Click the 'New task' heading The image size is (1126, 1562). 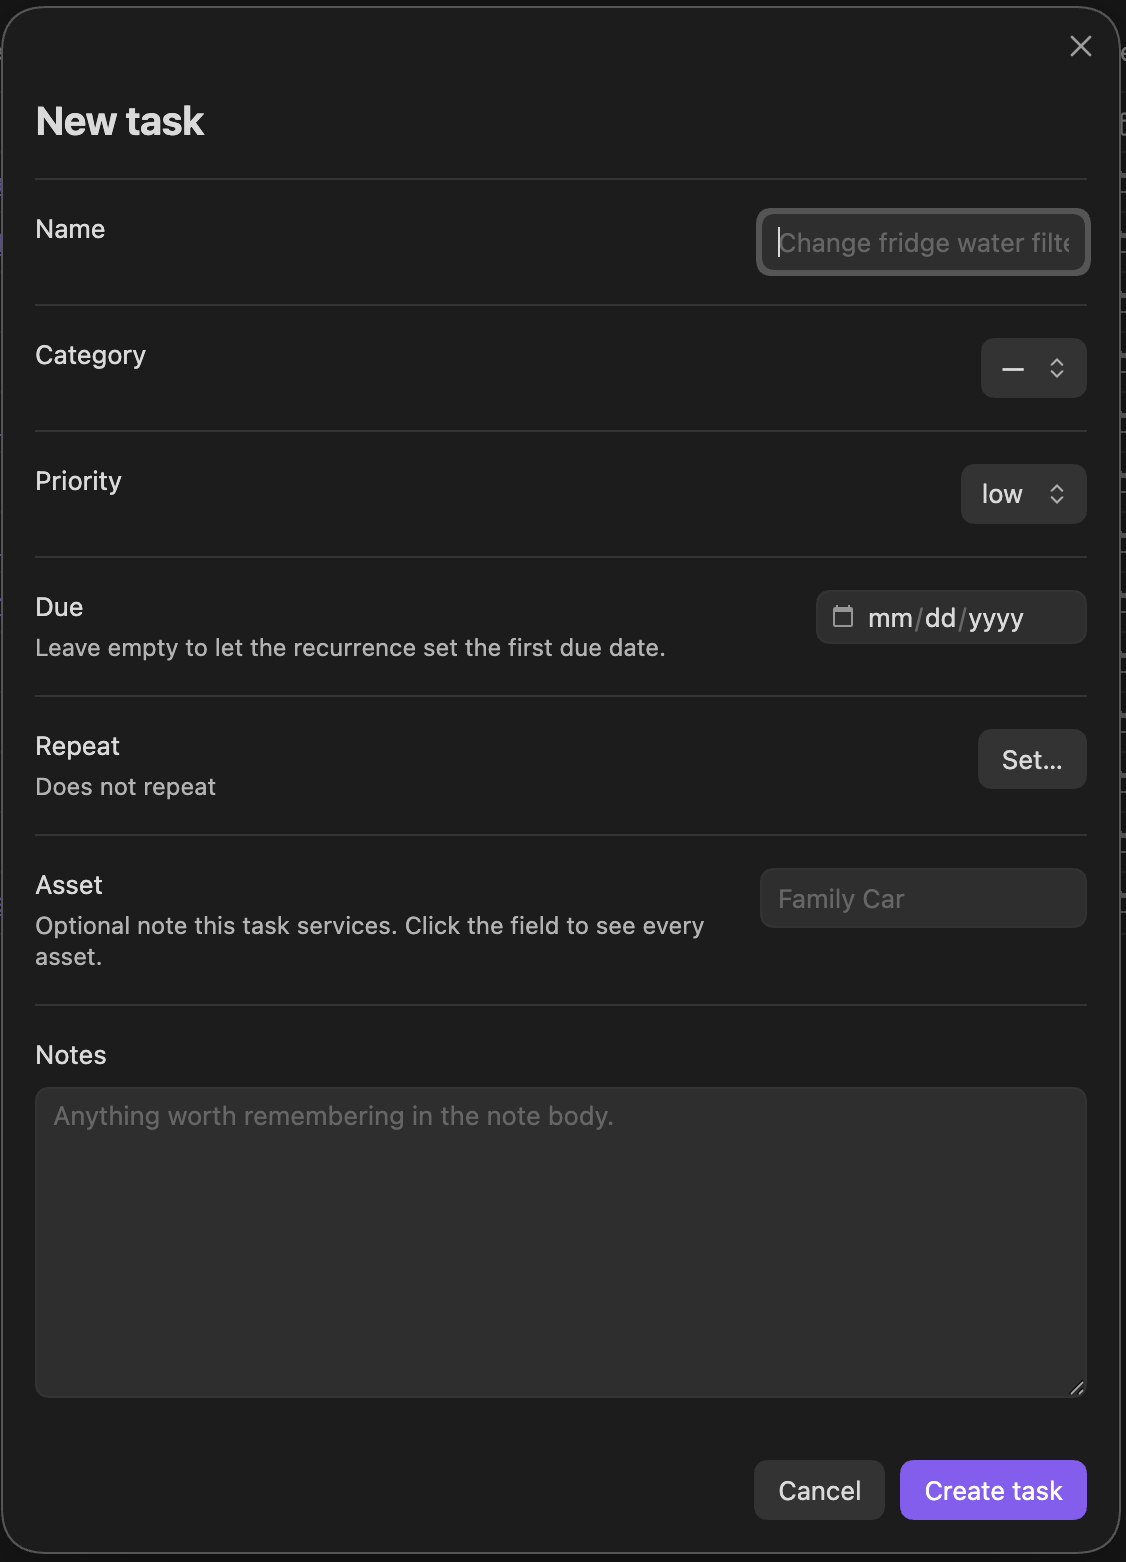pos(120,121)
